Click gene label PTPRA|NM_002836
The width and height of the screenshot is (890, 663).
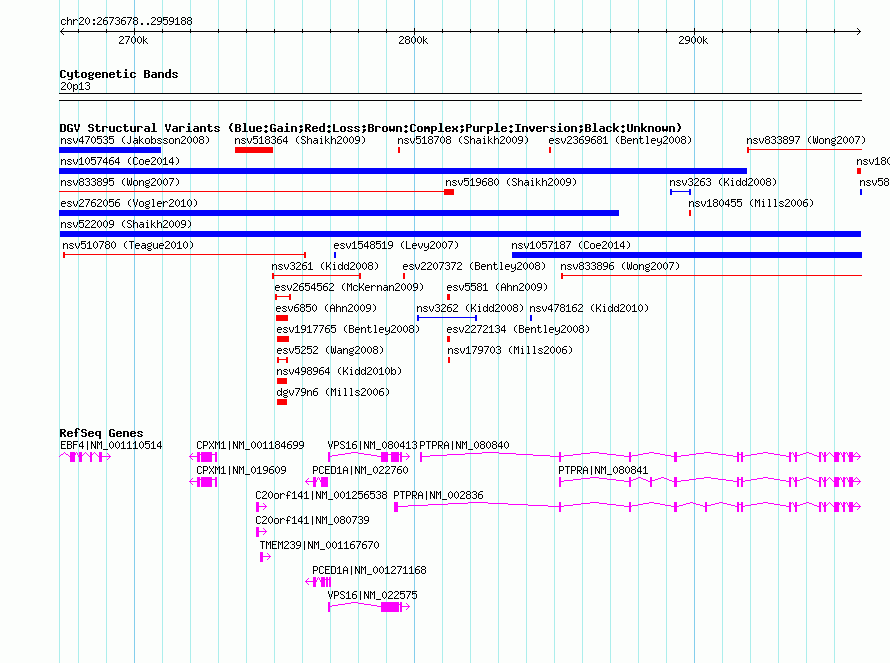[438, 495]
